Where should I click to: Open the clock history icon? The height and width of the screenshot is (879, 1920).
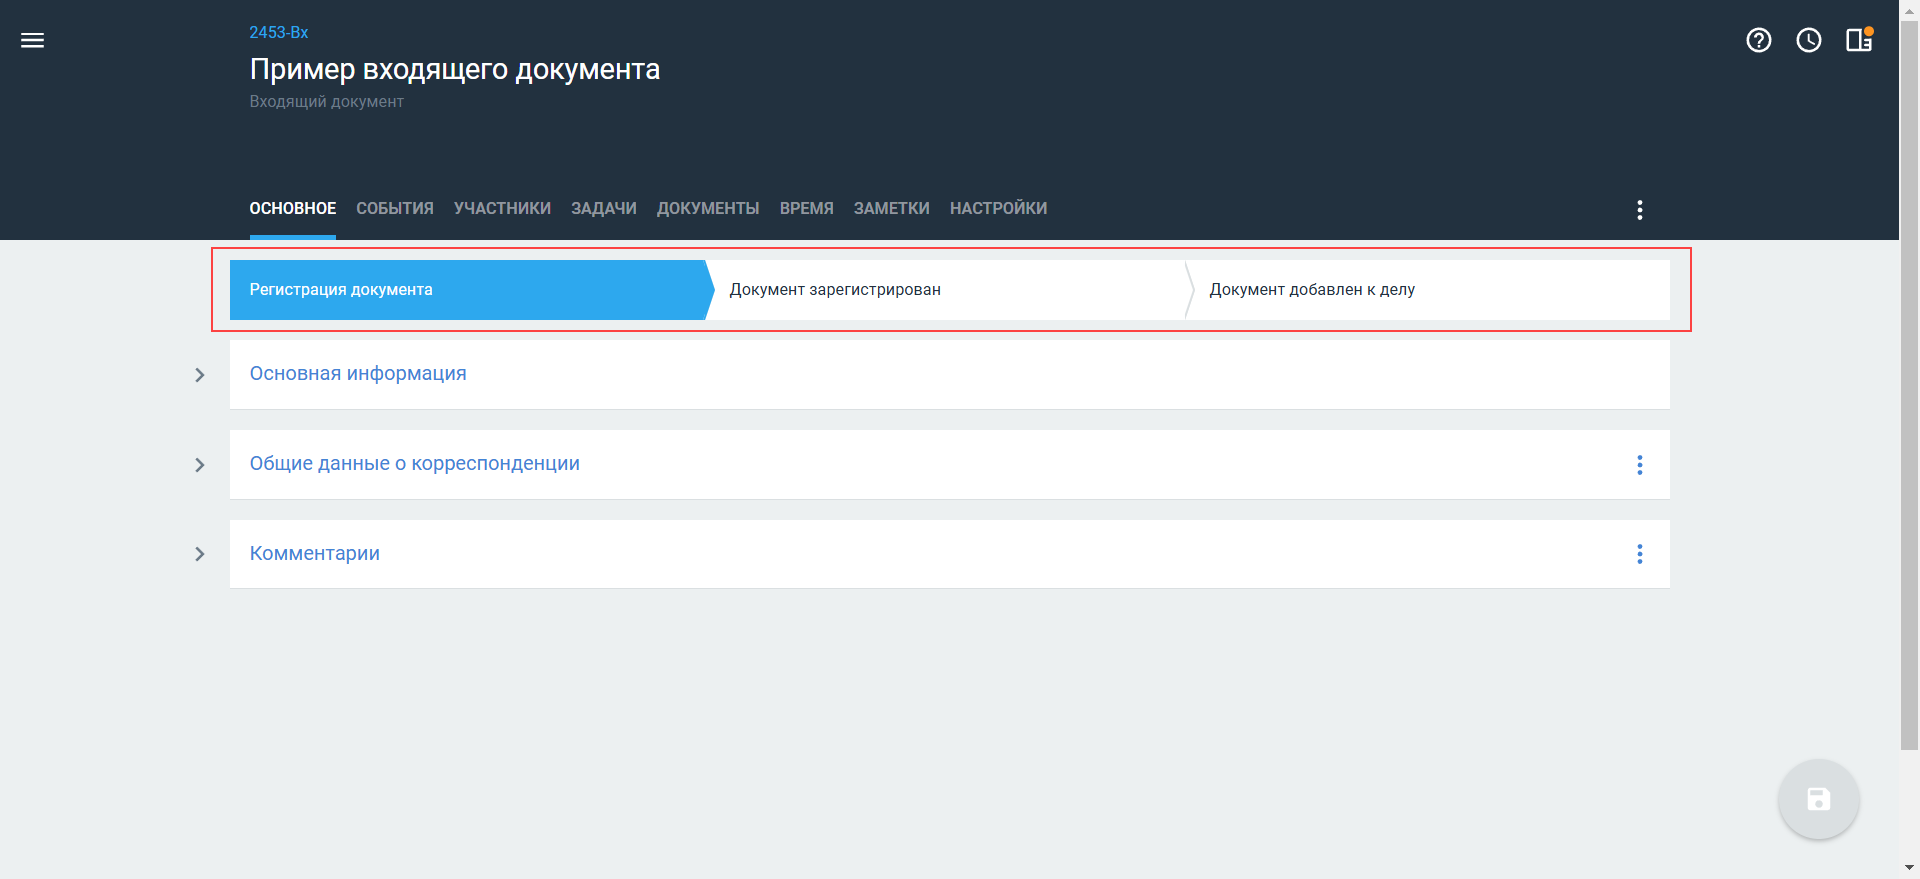pos(1809,40)
